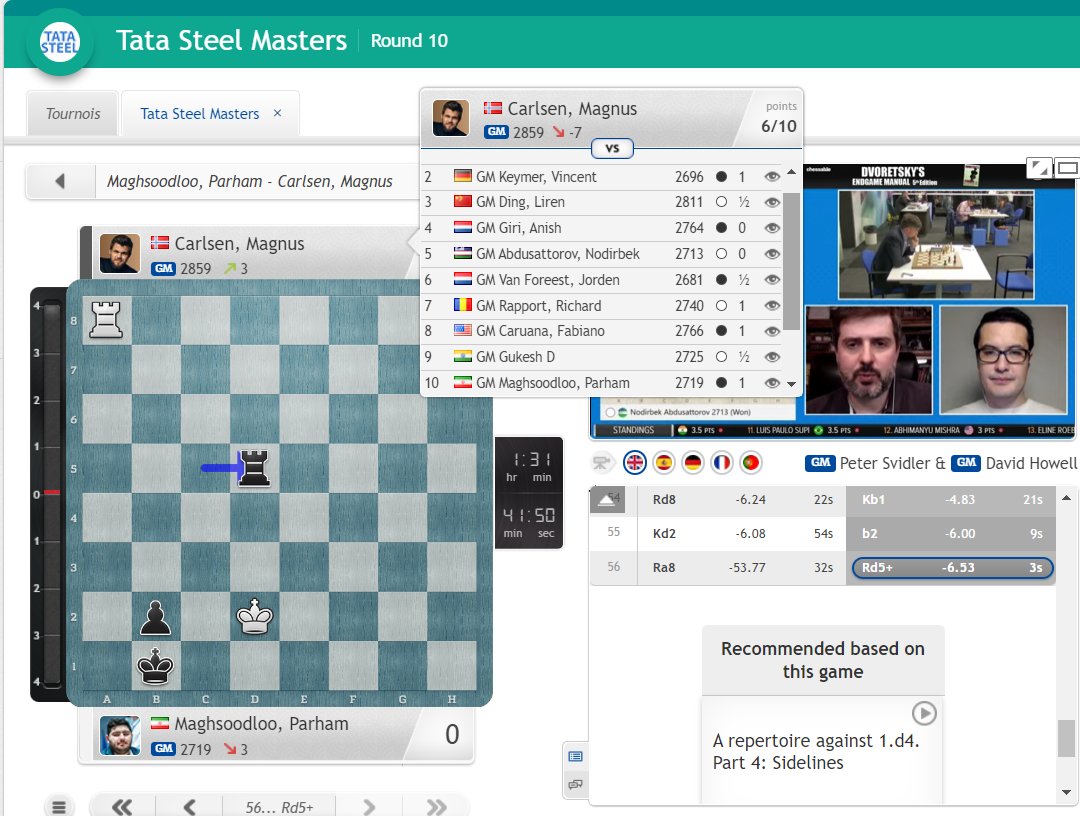The image size is (1080, 816).
Task: Open the Maghsoodloo, Parham - Carlsen, Magnus game selector
Action: 249,181
